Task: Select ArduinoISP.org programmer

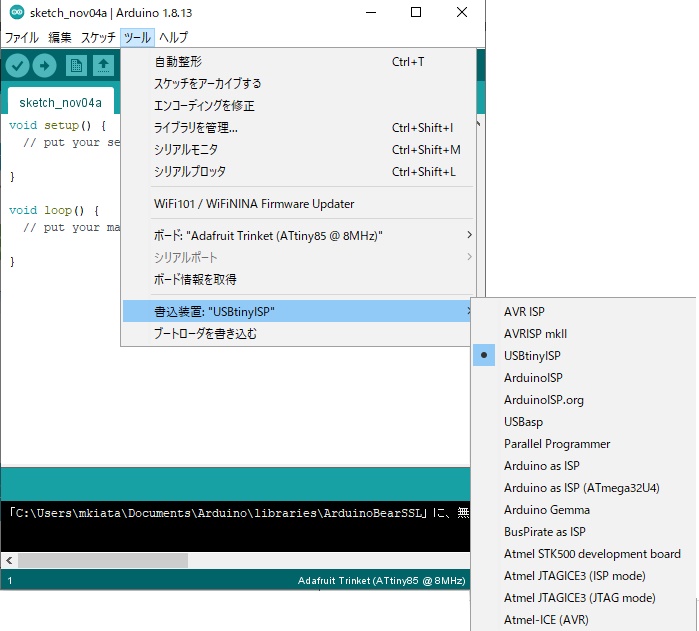Action: point(584,400)
